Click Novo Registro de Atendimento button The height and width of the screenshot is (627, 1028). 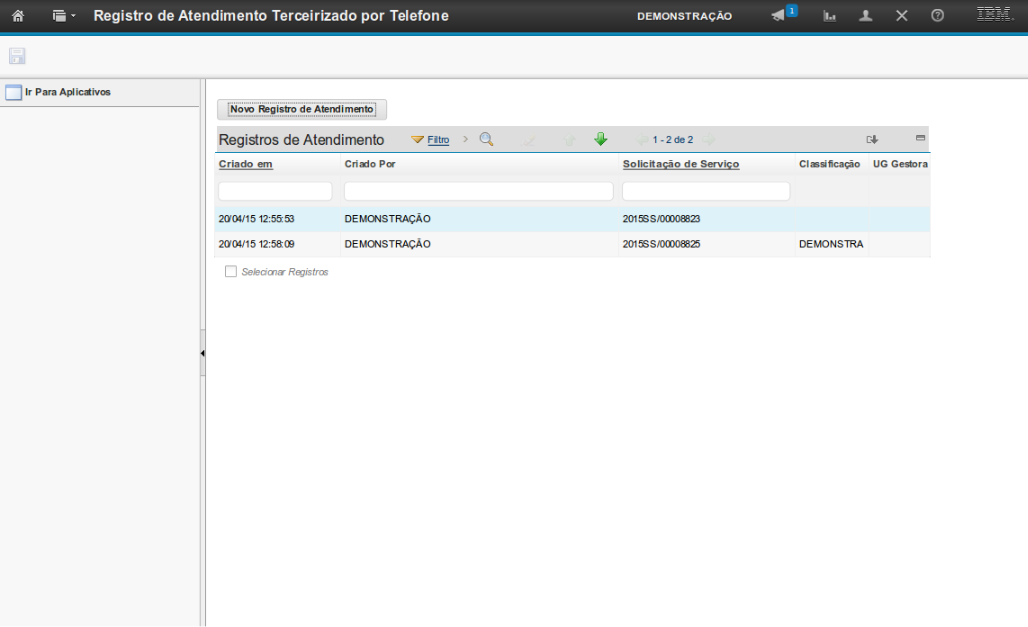click(302, 109)
